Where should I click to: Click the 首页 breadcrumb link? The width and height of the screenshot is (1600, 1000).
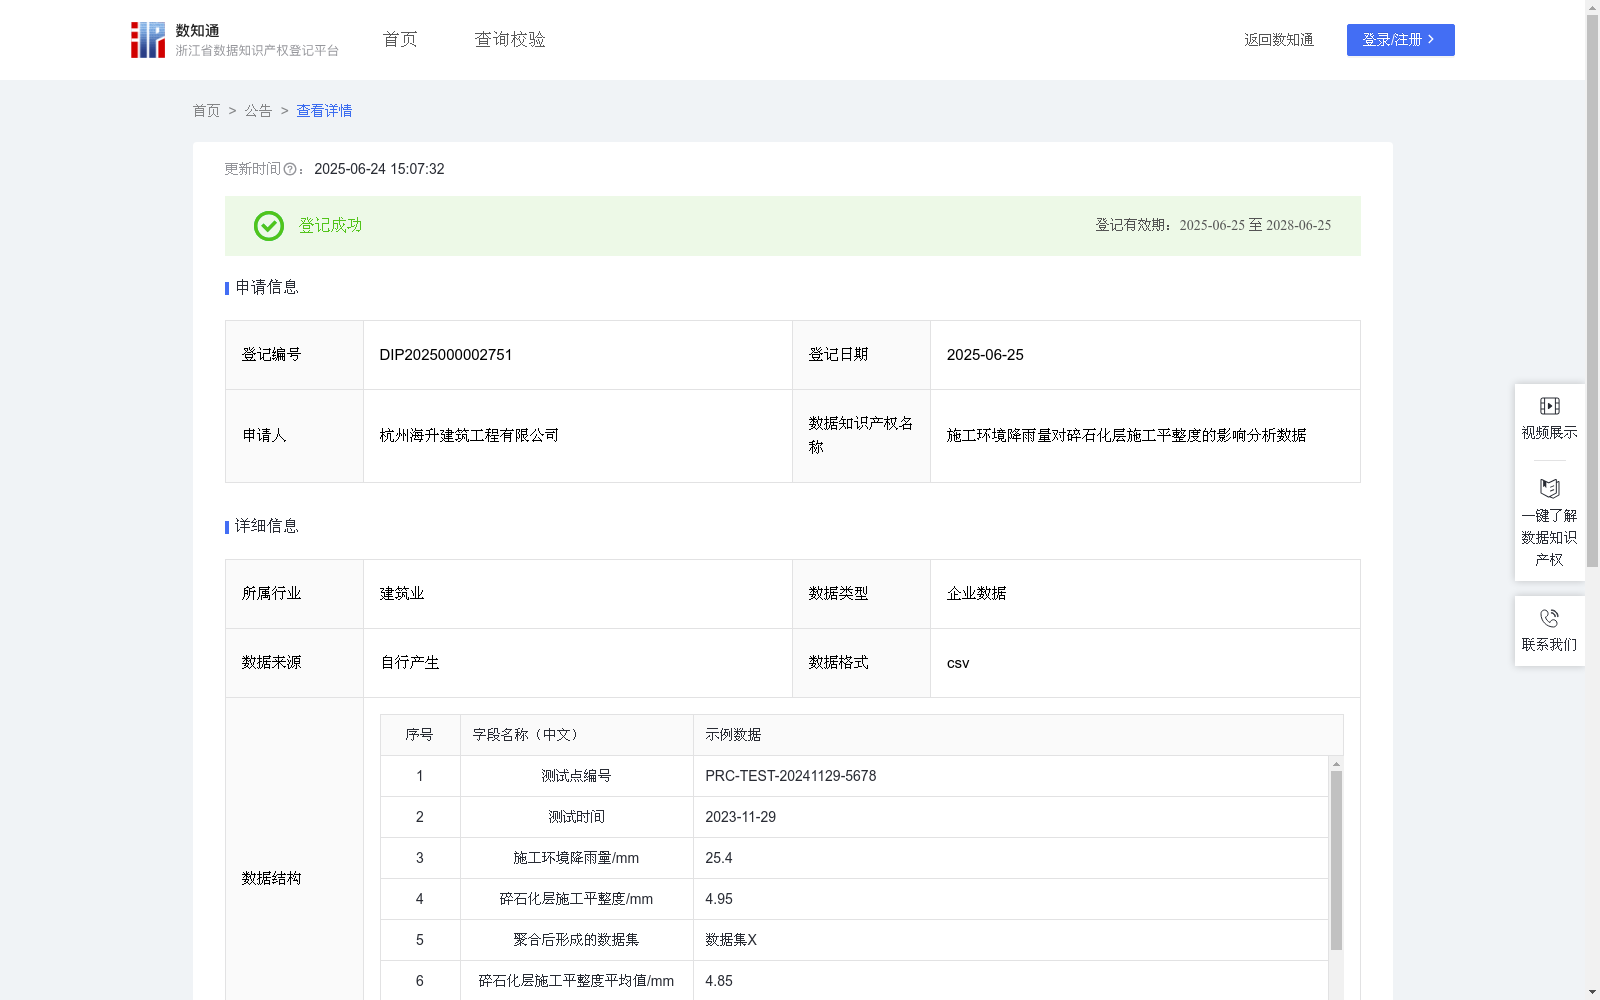[x=206, y=111]
